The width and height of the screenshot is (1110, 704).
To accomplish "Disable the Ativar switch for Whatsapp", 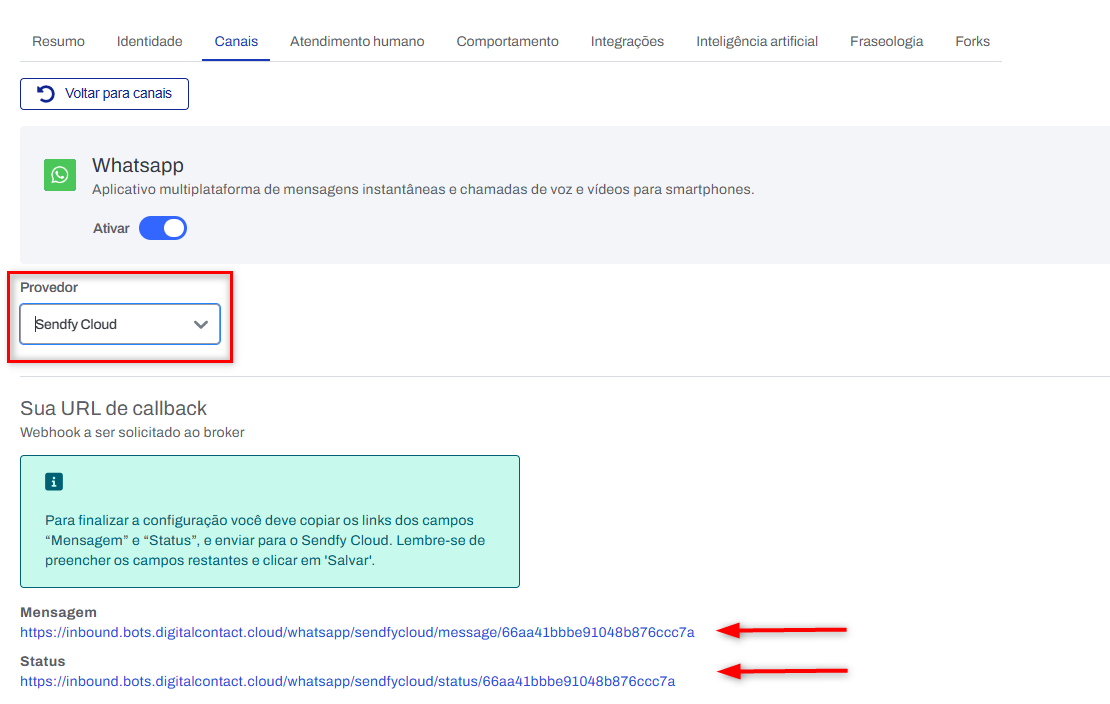I will coord(163,228).
